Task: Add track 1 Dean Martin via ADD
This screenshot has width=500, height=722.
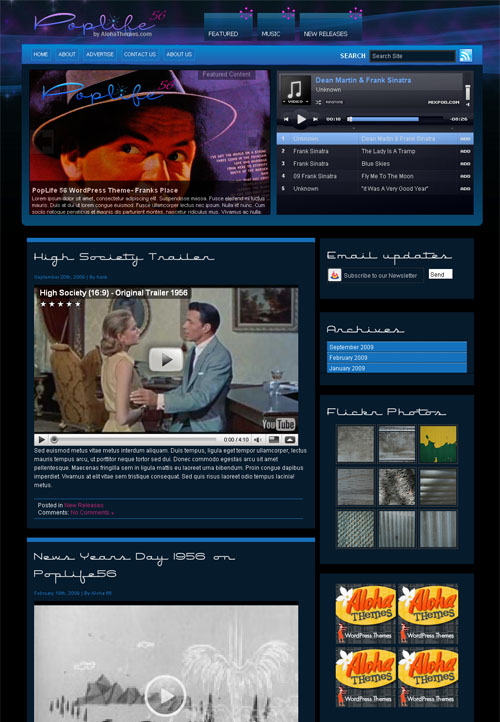Action: [x=465, y=139]
